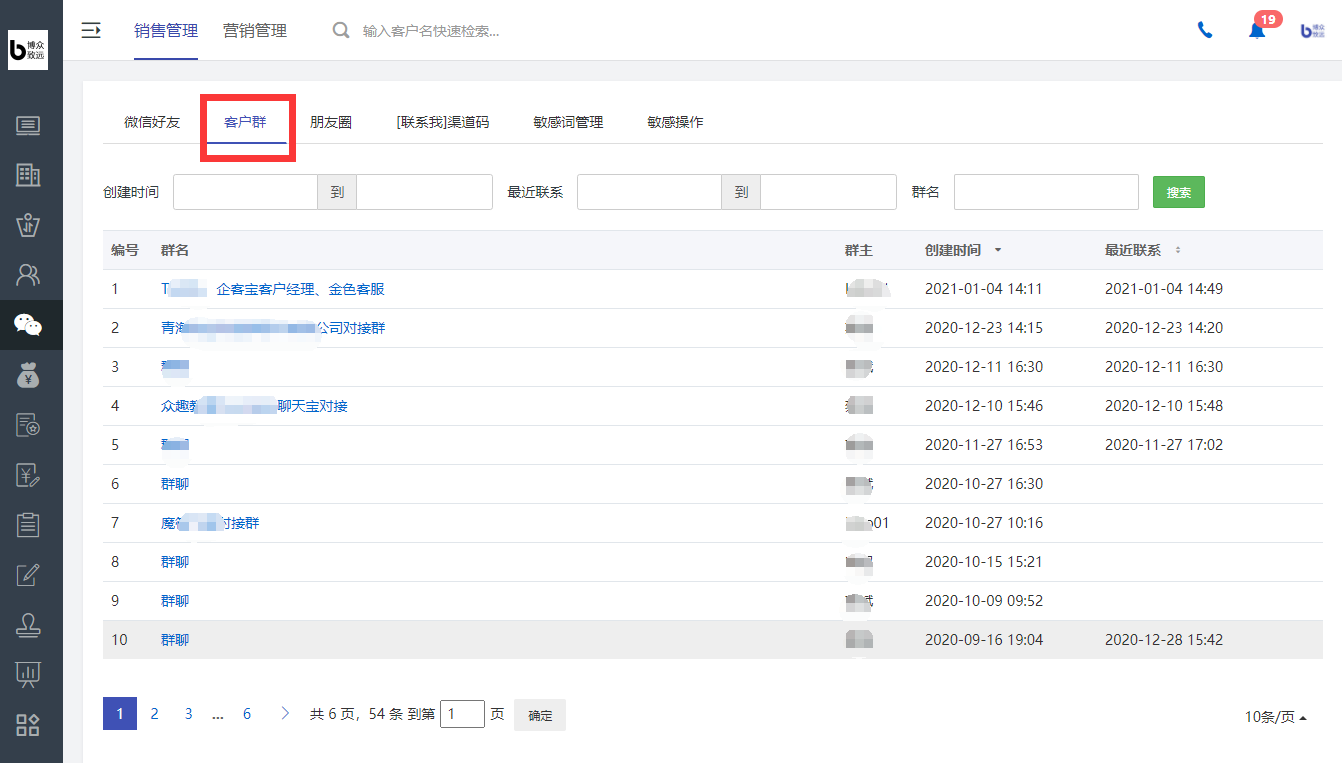Screen dimensions: 1342x763
Task: Click cell 2020-12-23 14:15
Action: [x=984, y=328]
